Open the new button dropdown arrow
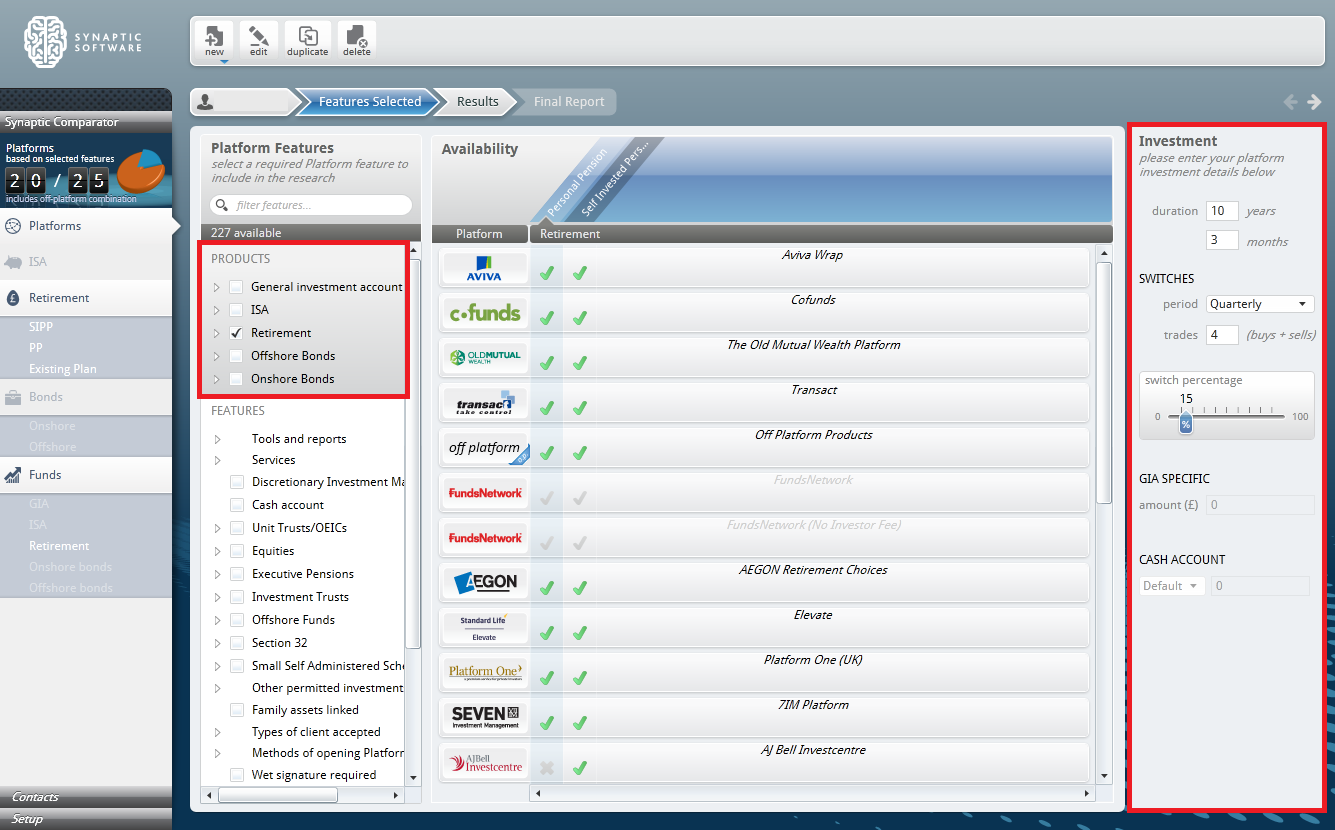Screen dimensions: 1335x830 [x=224, y=62]
